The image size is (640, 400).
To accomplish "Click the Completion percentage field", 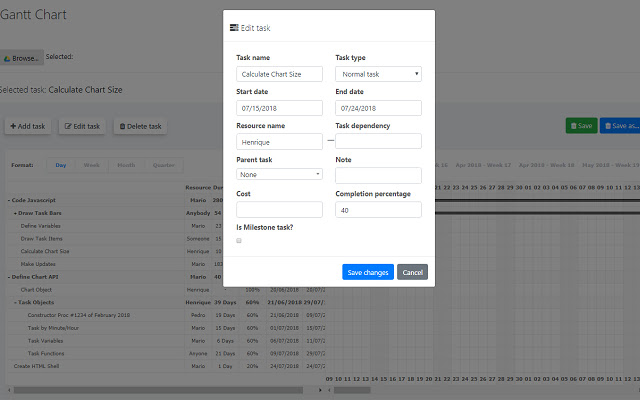I will (378, 210).
